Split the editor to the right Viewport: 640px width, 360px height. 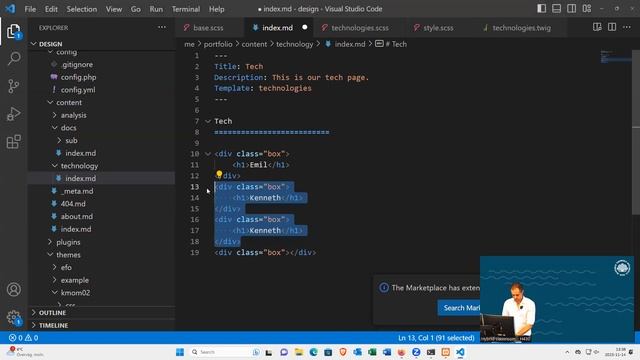[612, 27]
